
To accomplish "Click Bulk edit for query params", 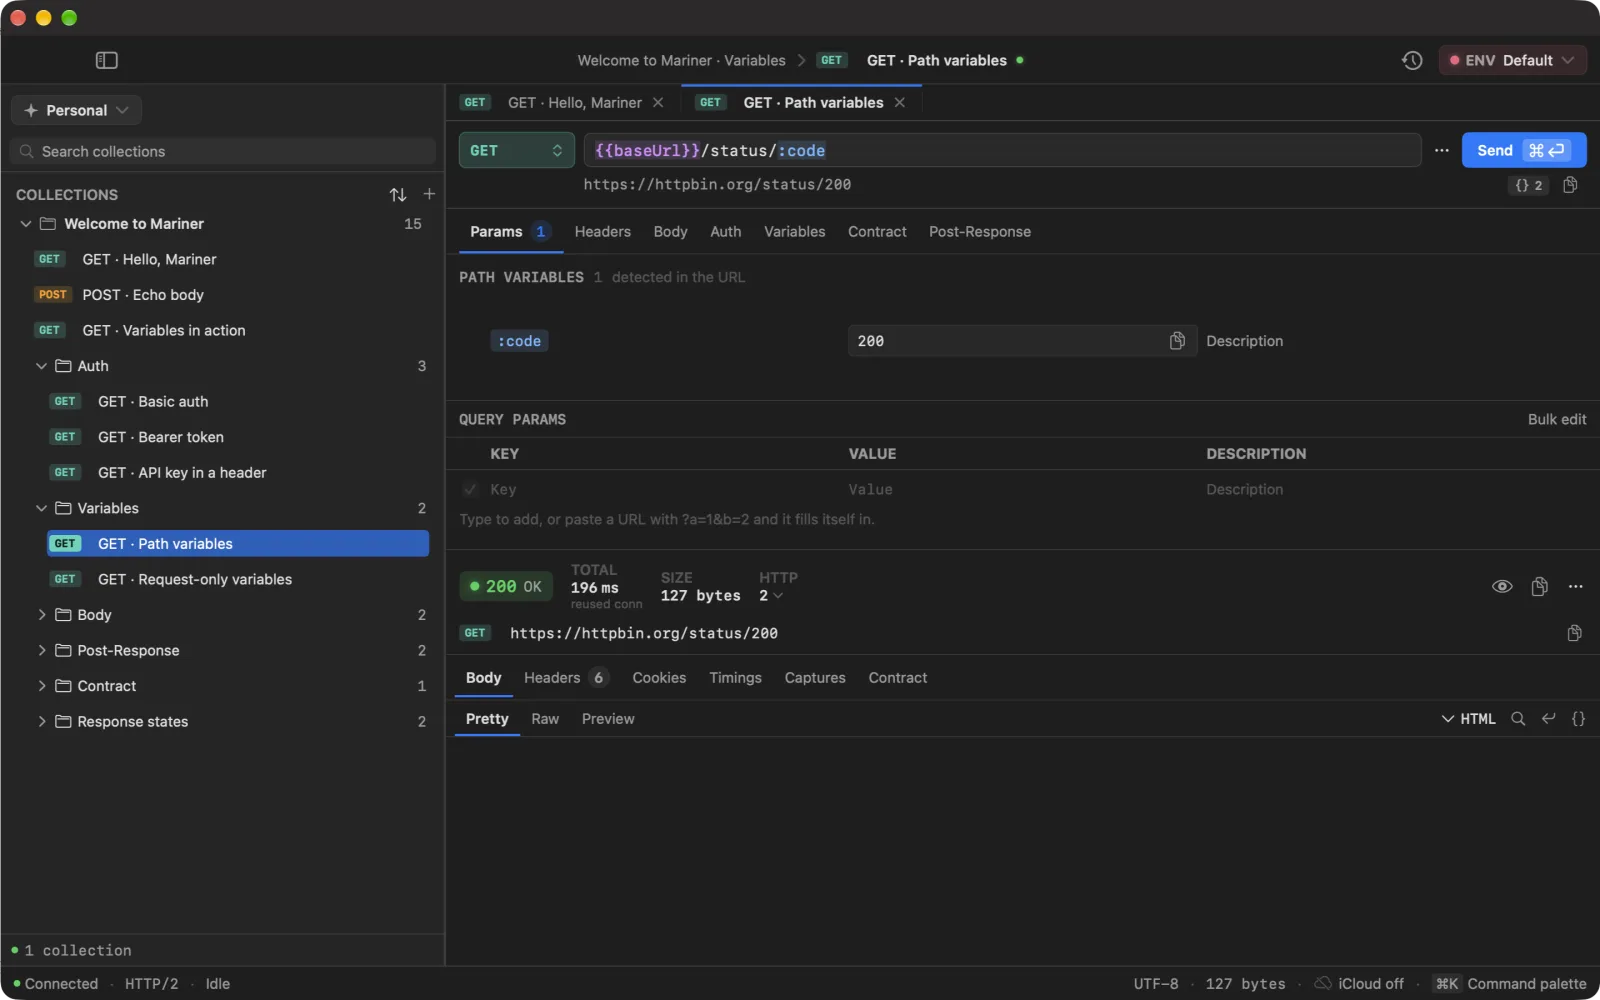I will 1556,419.
